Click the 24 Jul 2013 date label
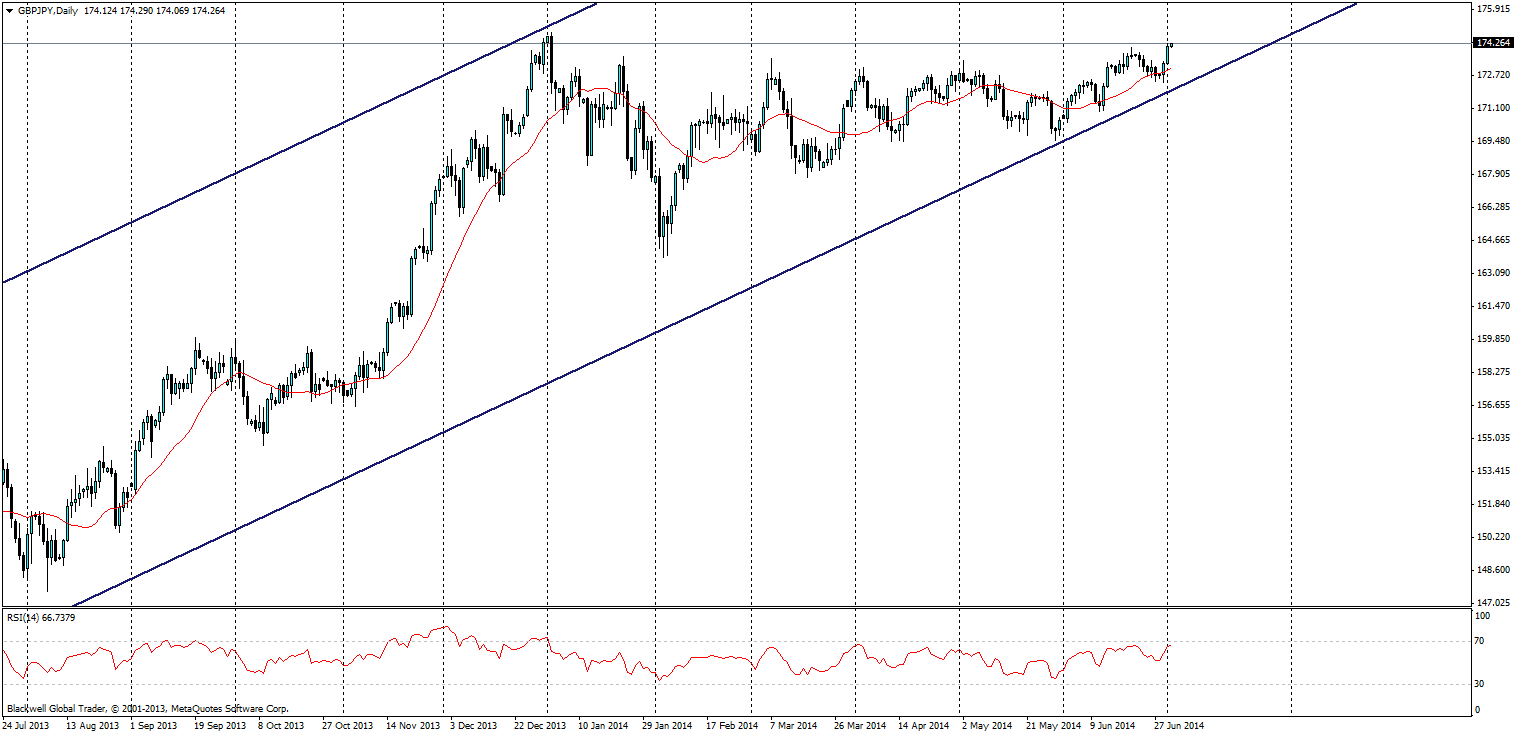This screenshot has height=734, width=1514. [25, 727]
